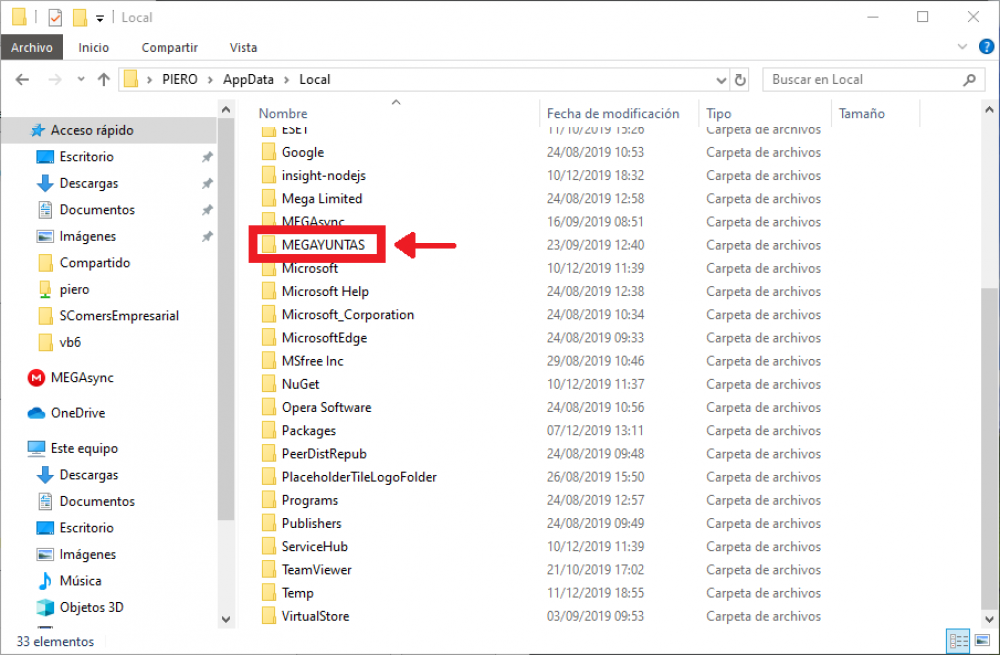Open the Customize Quick Access Toolbar dropdown
The height and width of the screenshot is (655, 1000).
point(100,18)
